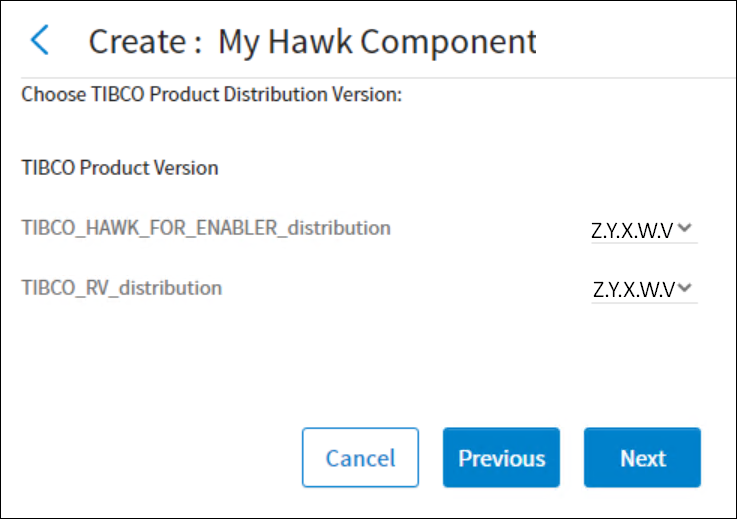Click the Z.Y.X.W.V value in the Hawk enabler row

click(633, 230)
